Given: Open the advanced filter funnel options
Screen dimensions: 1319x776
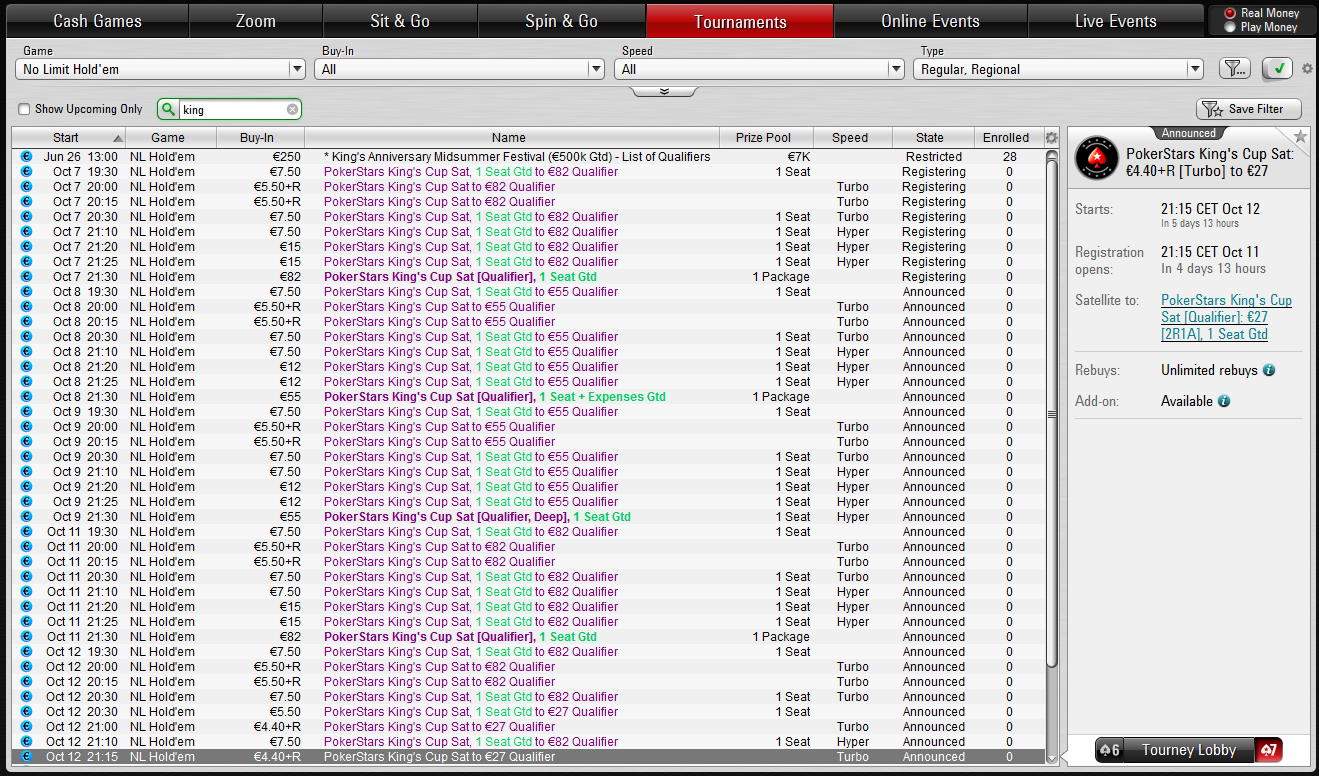Looking at the screenshot, I should tap(1234, 69).
